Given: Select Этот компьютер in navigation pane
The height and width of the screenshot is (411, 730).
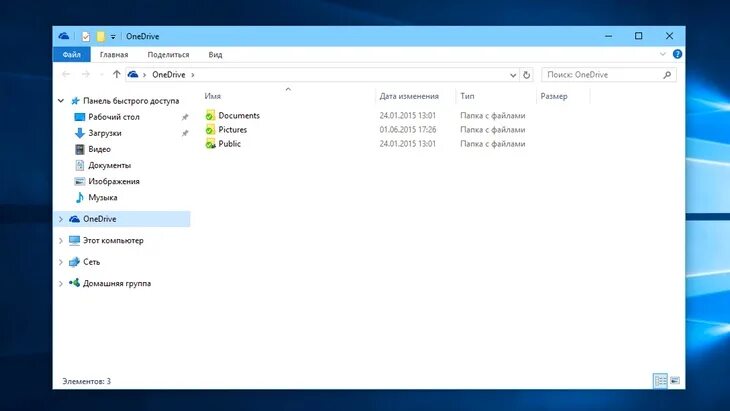Looking at the screenshot, I should pos(113,240).
